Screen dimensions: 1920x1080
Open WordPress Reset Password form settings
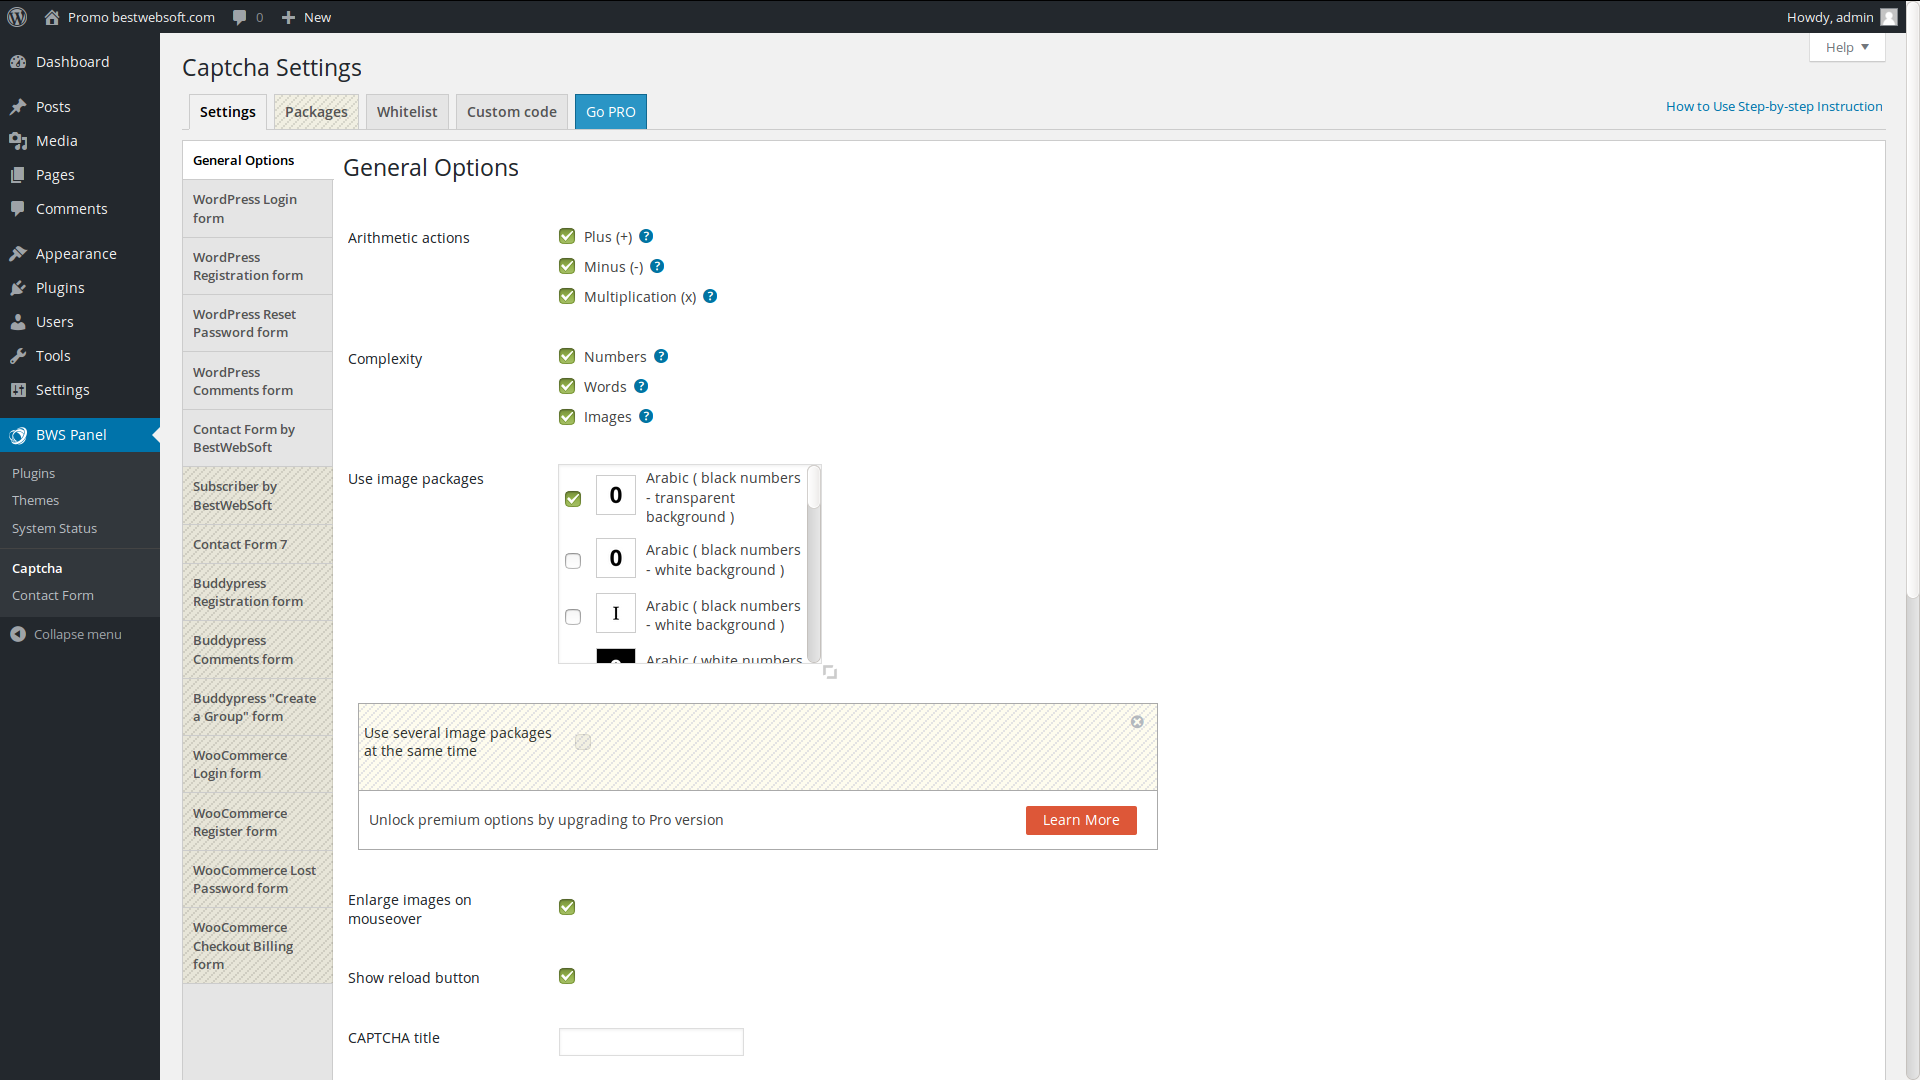257,323
